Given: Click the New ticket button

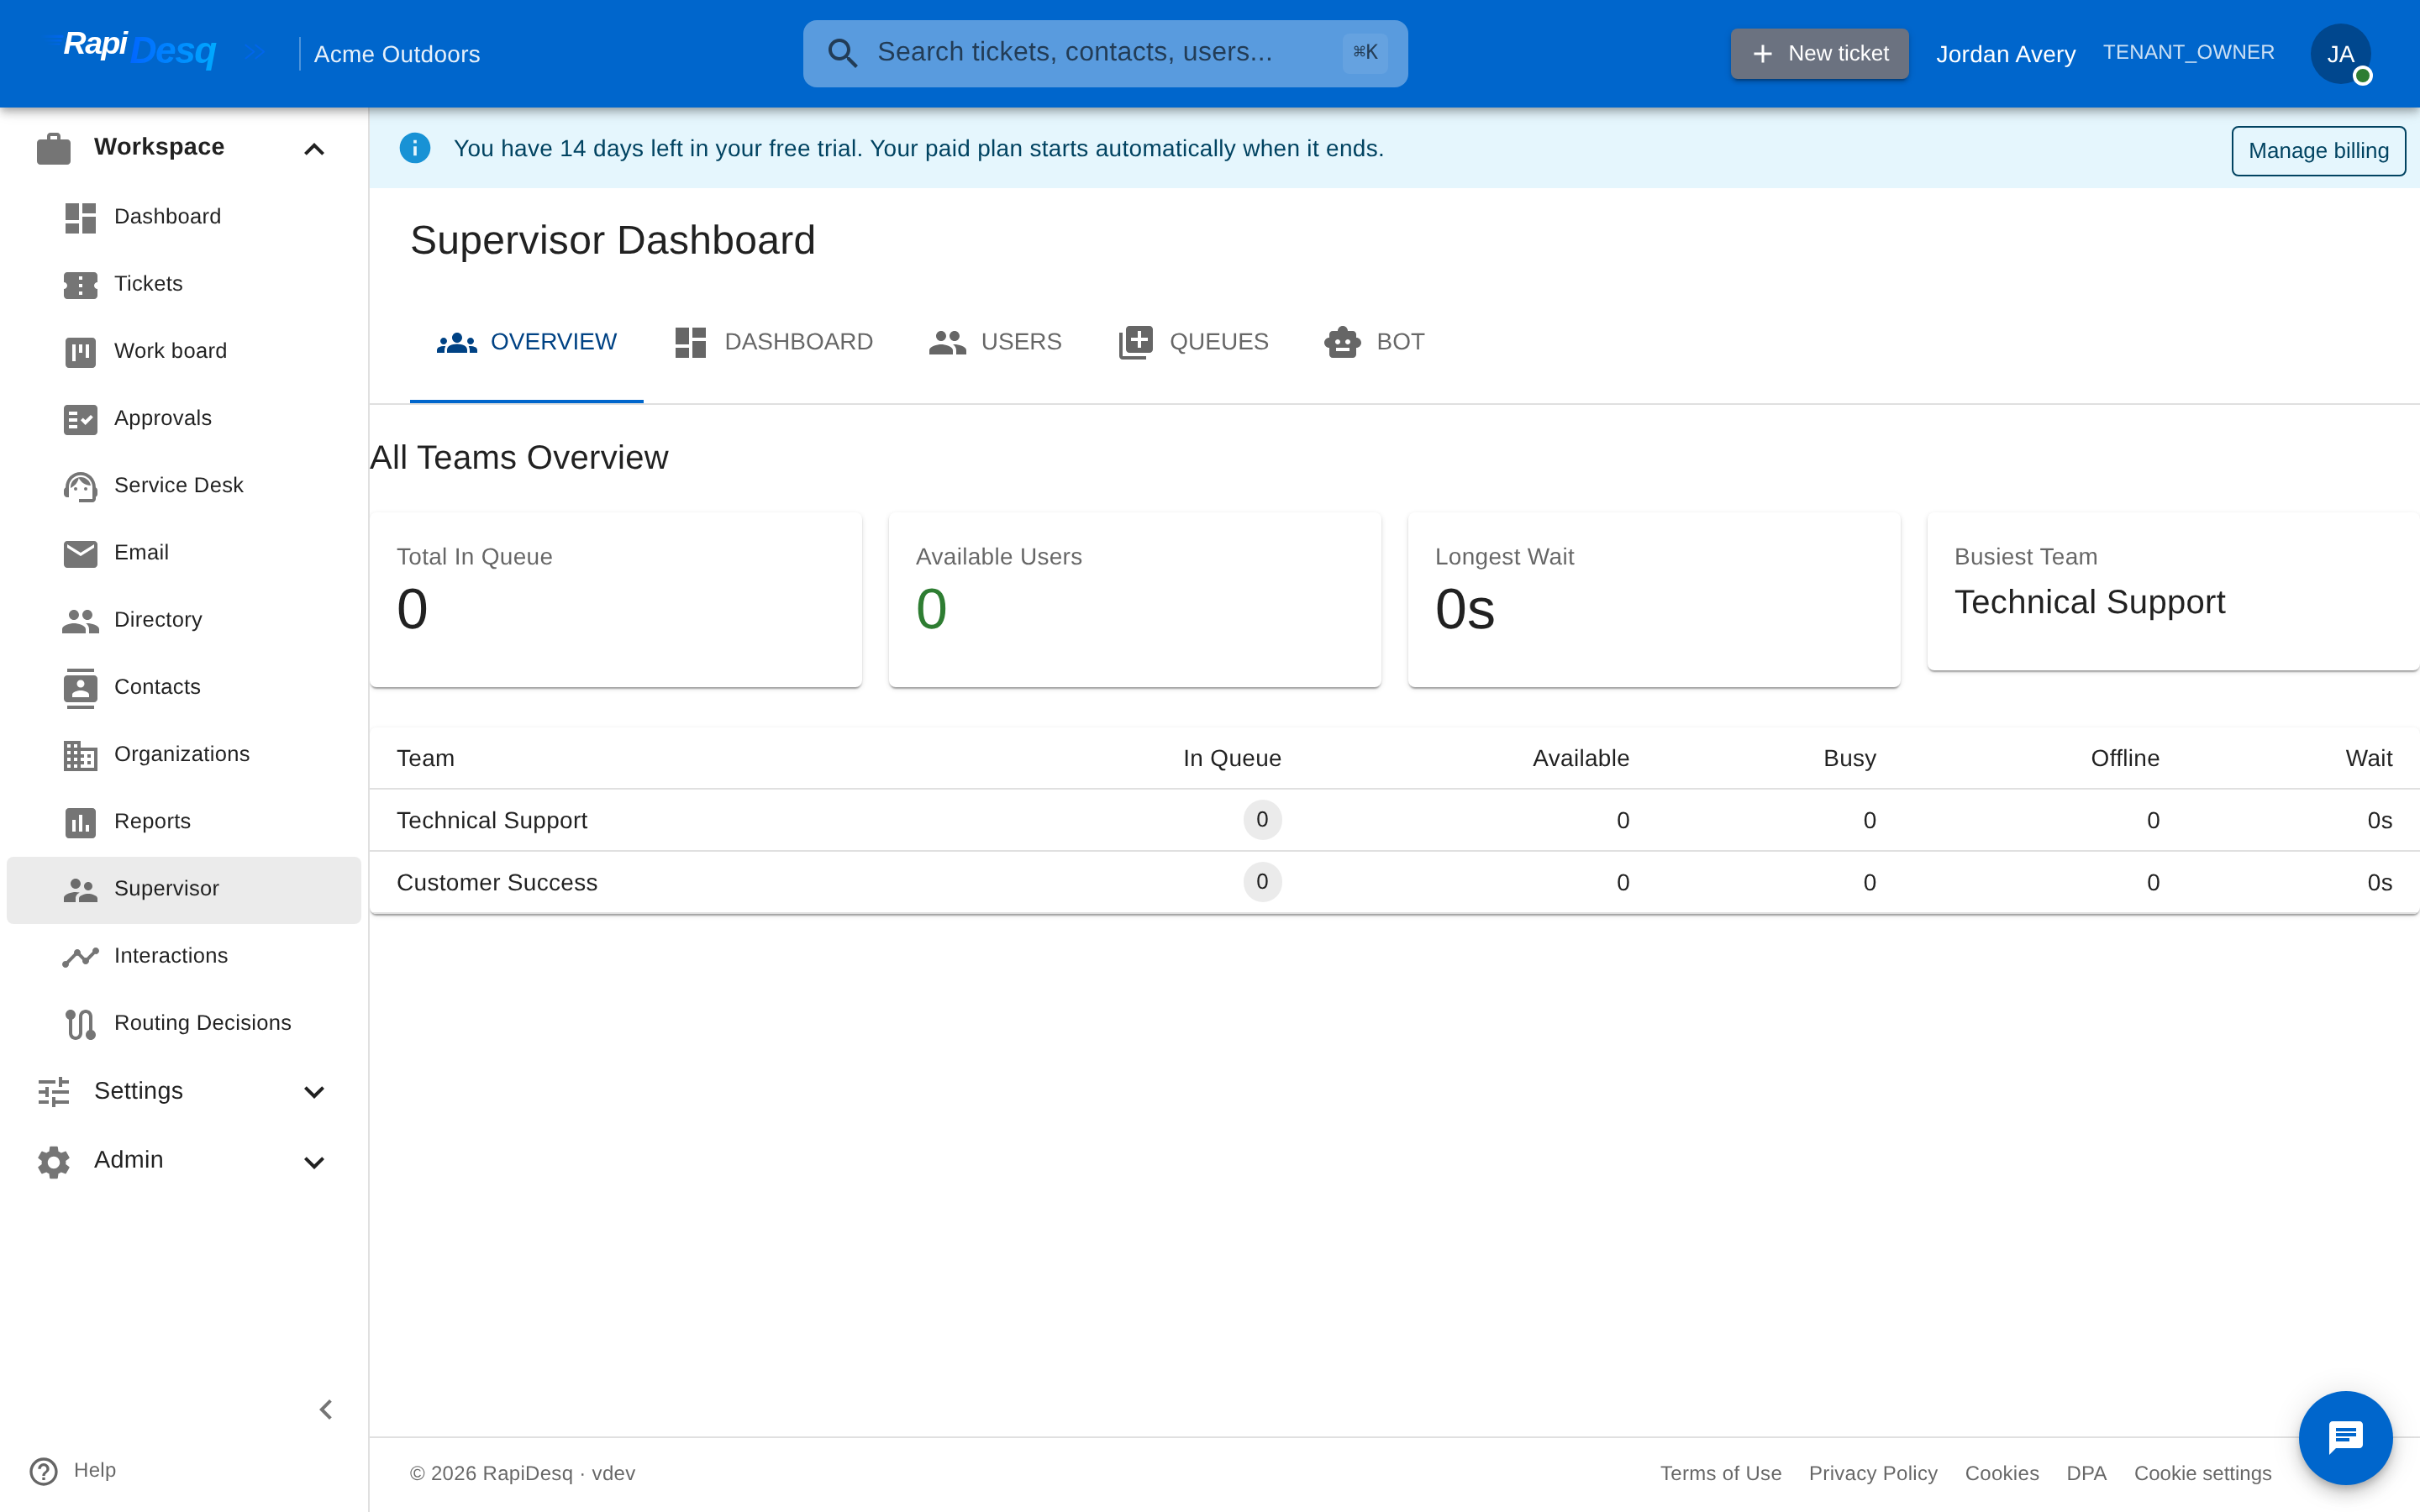Looking at the screenshot, I should 1820,54.
